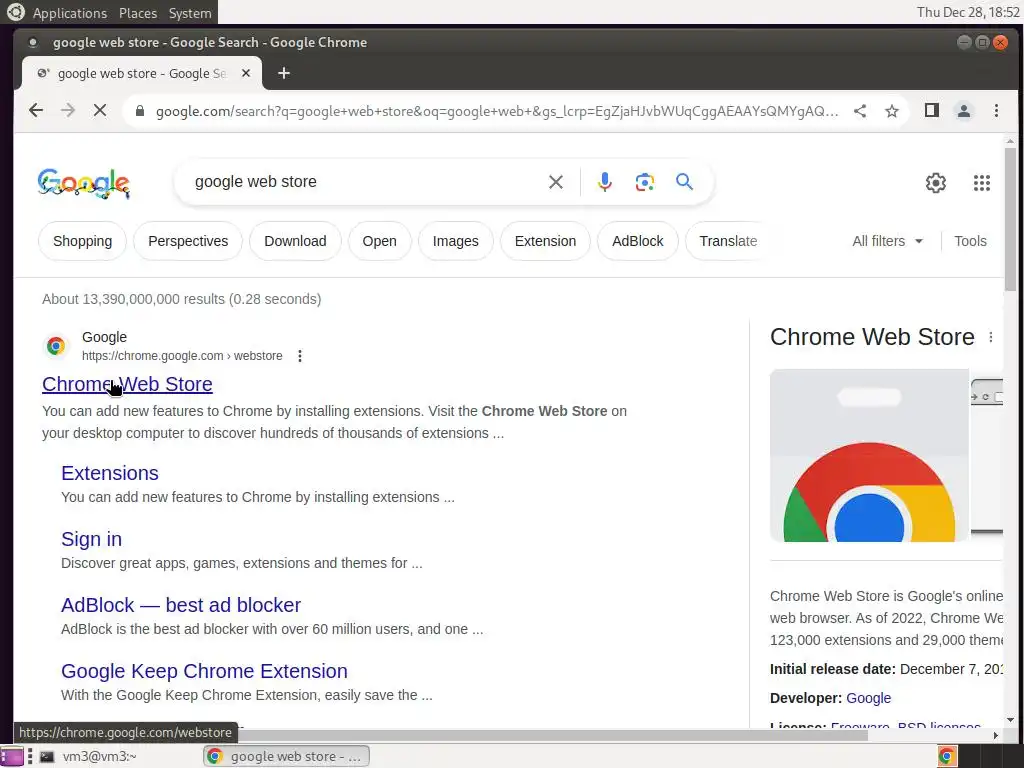
Task: Search by image with the lens icon
Action: point(645,182)
